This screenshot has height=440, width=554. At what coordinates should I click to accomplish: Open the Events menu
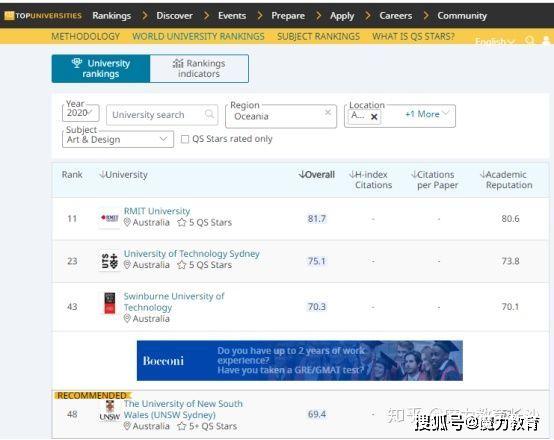232,16
